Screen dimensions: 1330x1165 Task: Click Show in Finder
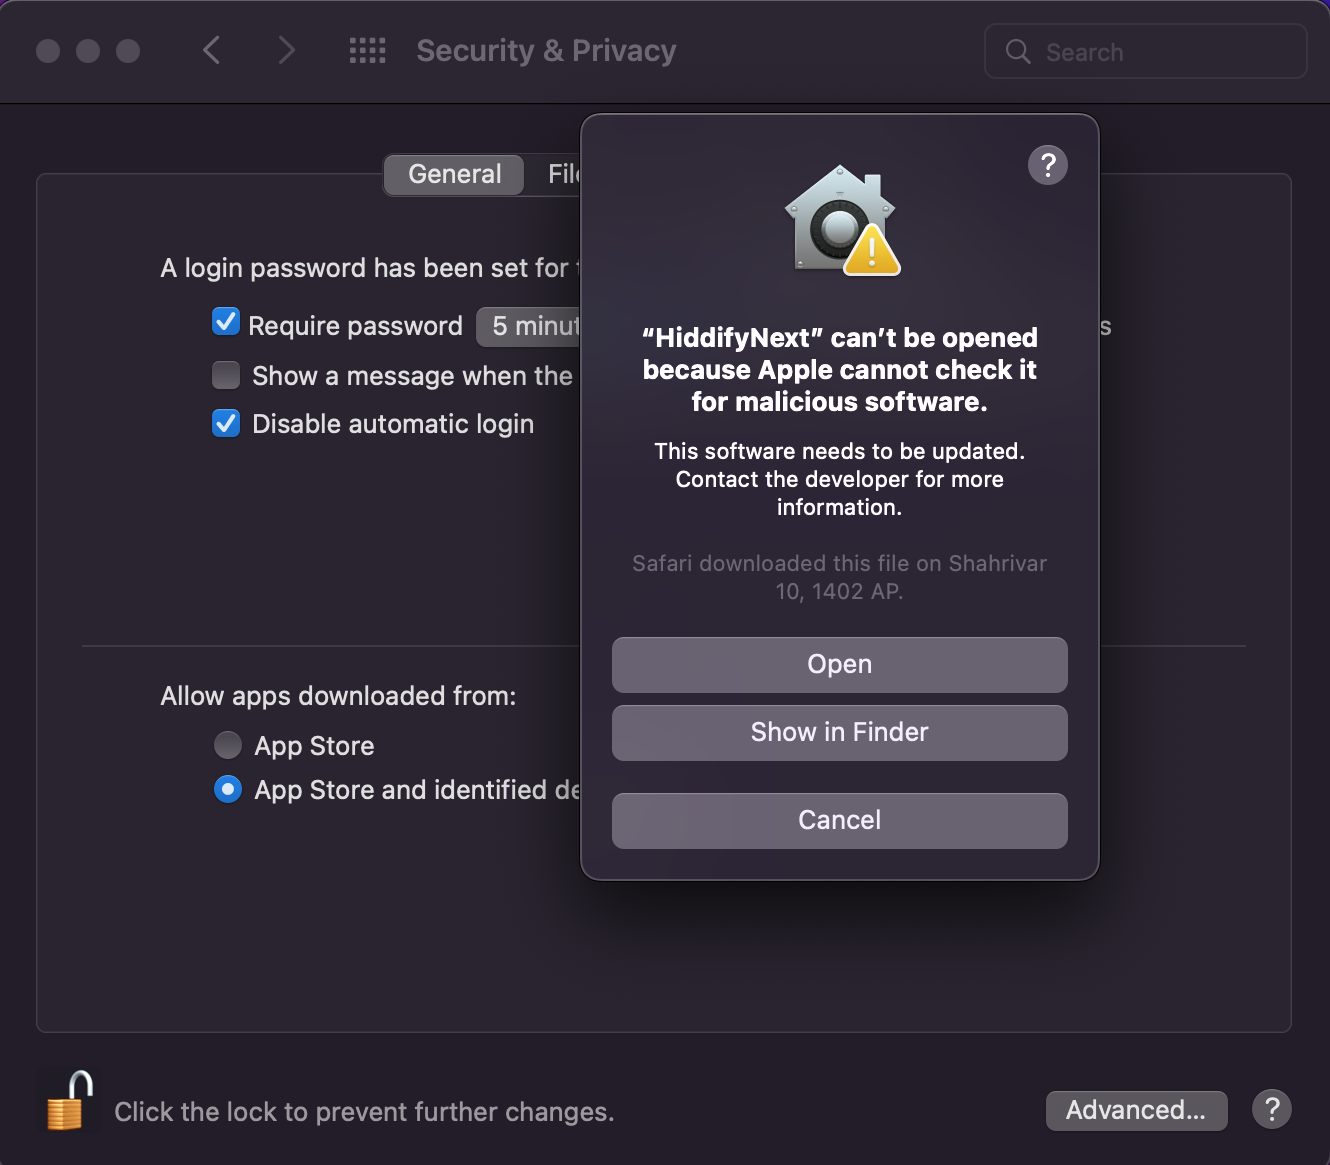tap(840, 732)
